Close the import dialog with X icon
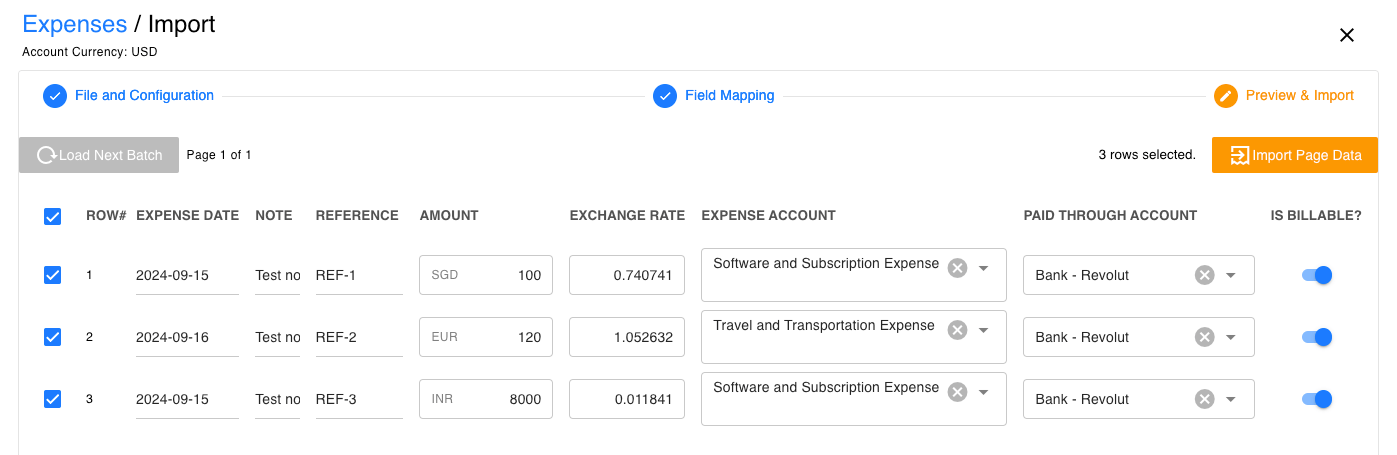 (x=1346, y=35)
